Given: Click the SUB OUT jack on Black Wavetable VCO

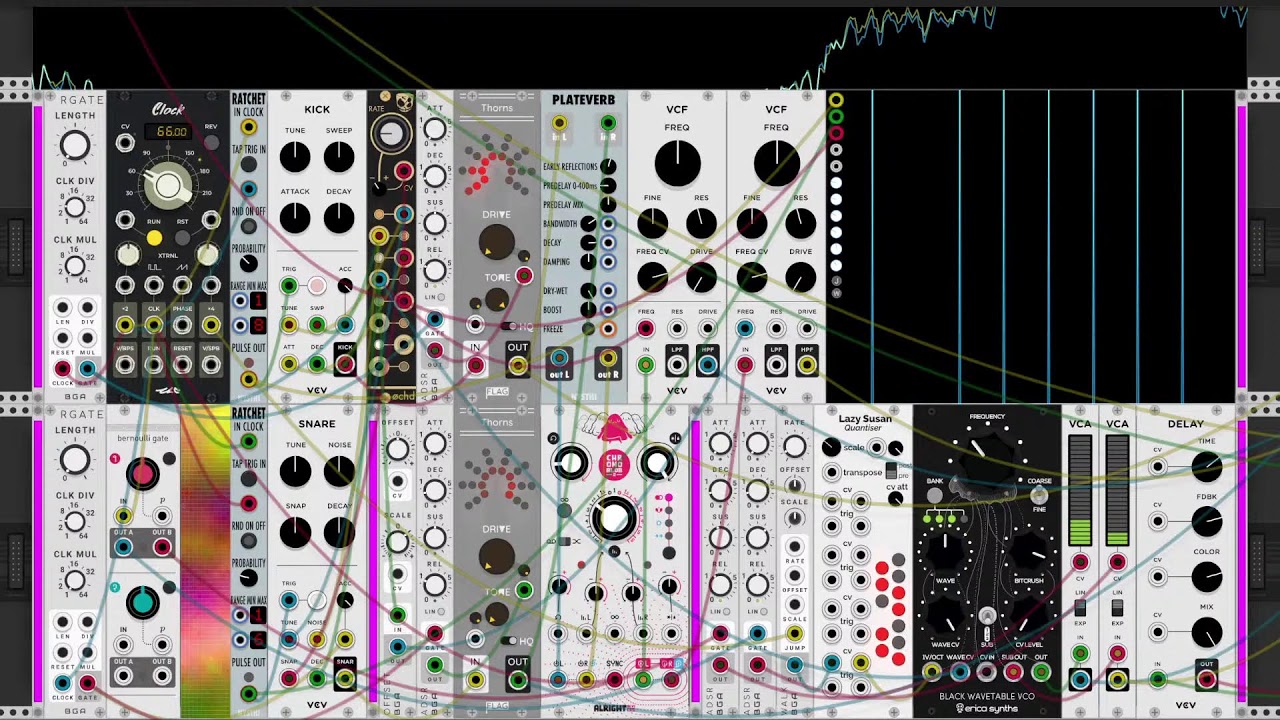Looking at the screenshot, I should coord(1013,672).
